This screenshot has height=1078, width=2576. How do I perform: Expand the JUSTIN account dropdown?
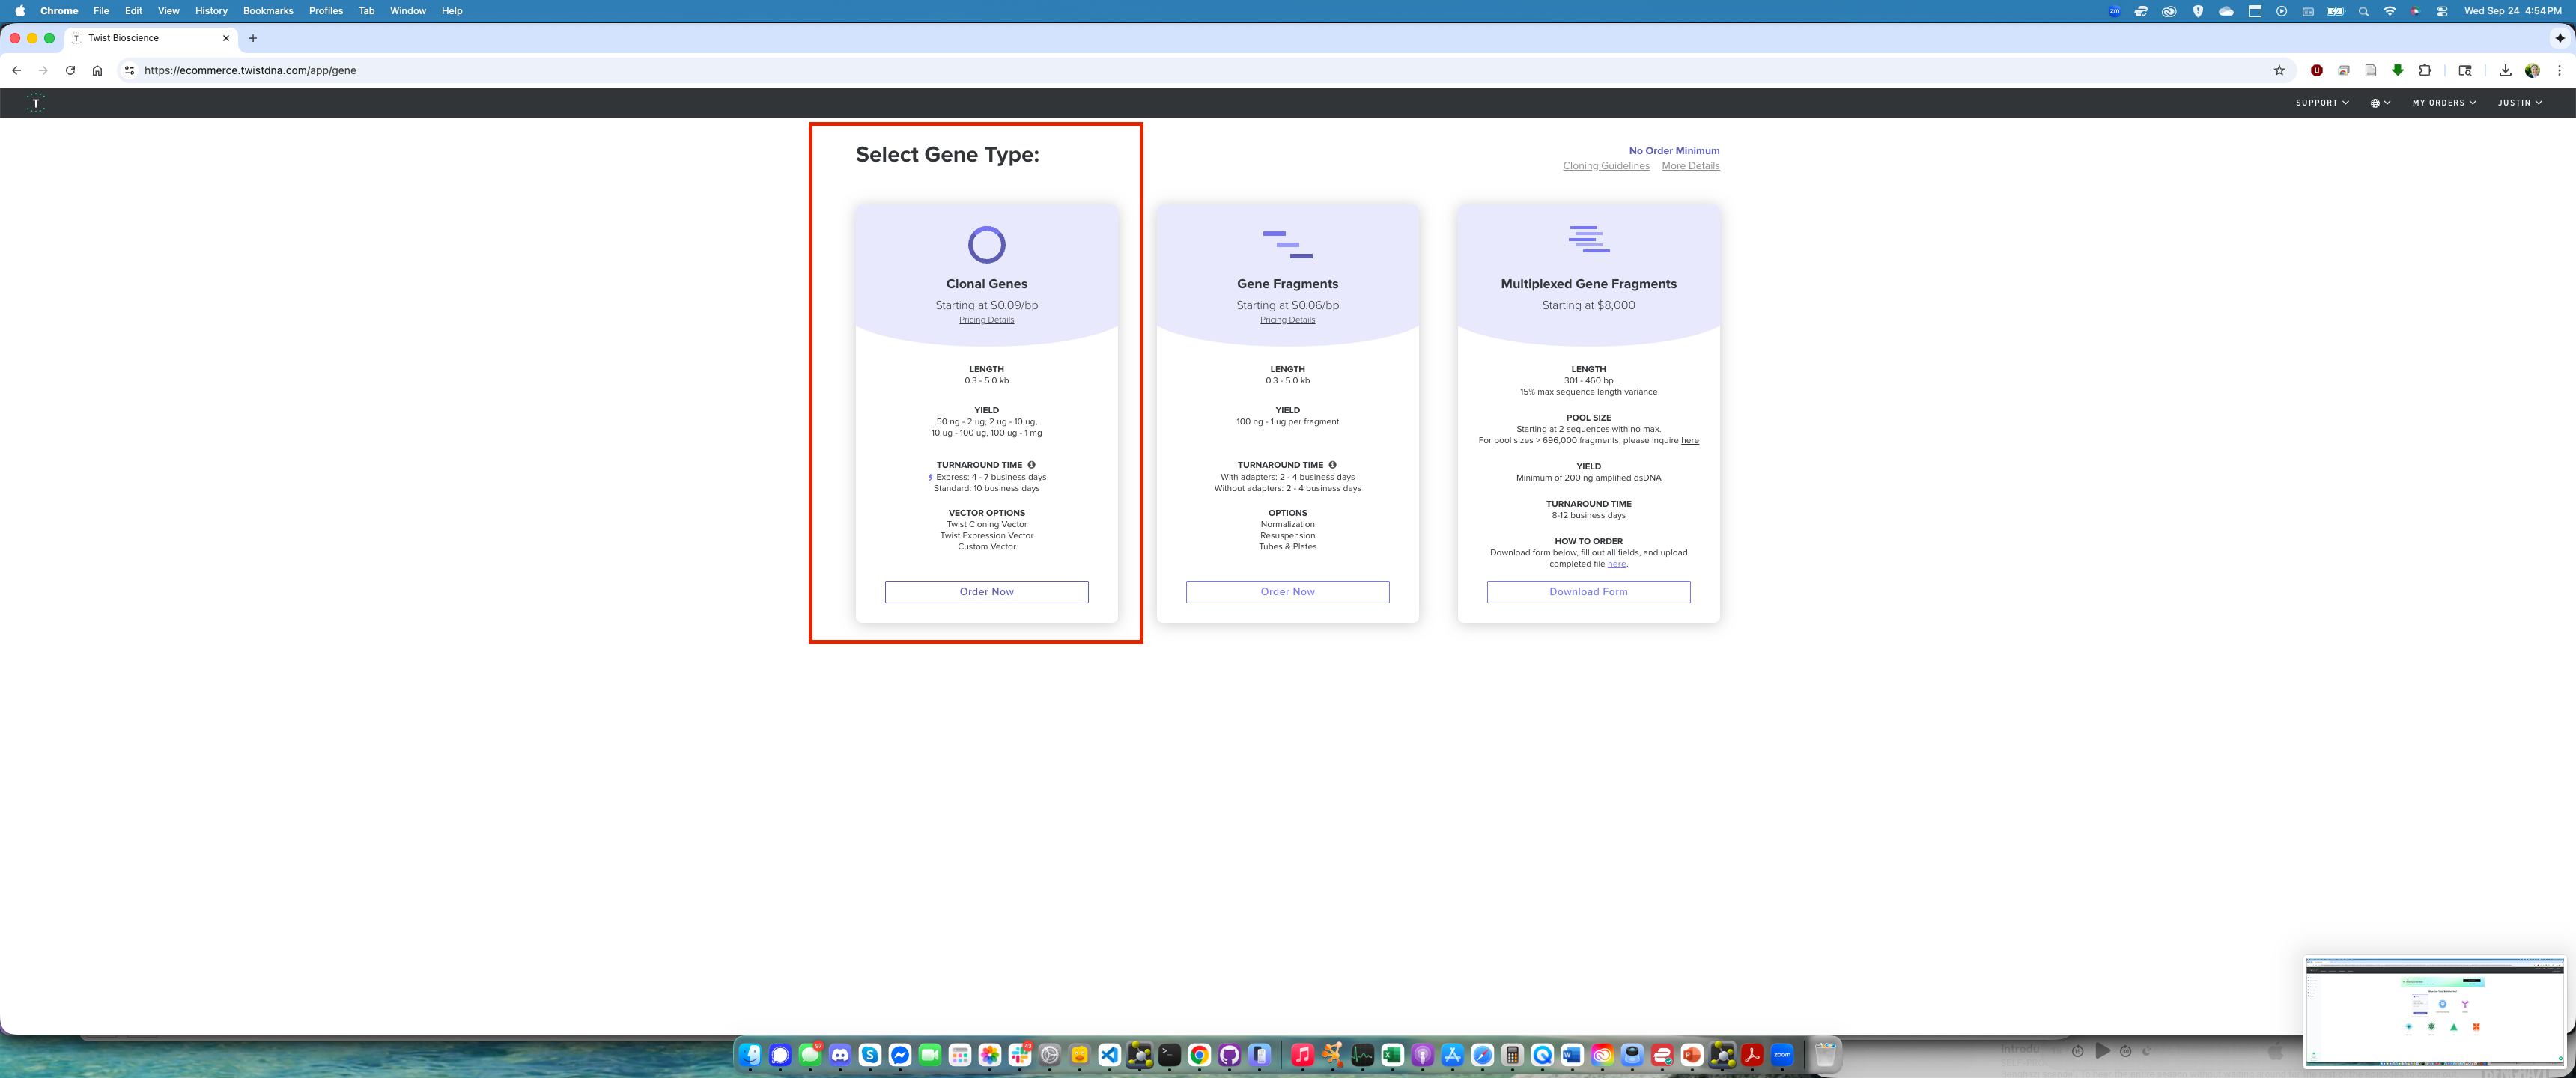pyautogui.click(x=2519, y=103)
